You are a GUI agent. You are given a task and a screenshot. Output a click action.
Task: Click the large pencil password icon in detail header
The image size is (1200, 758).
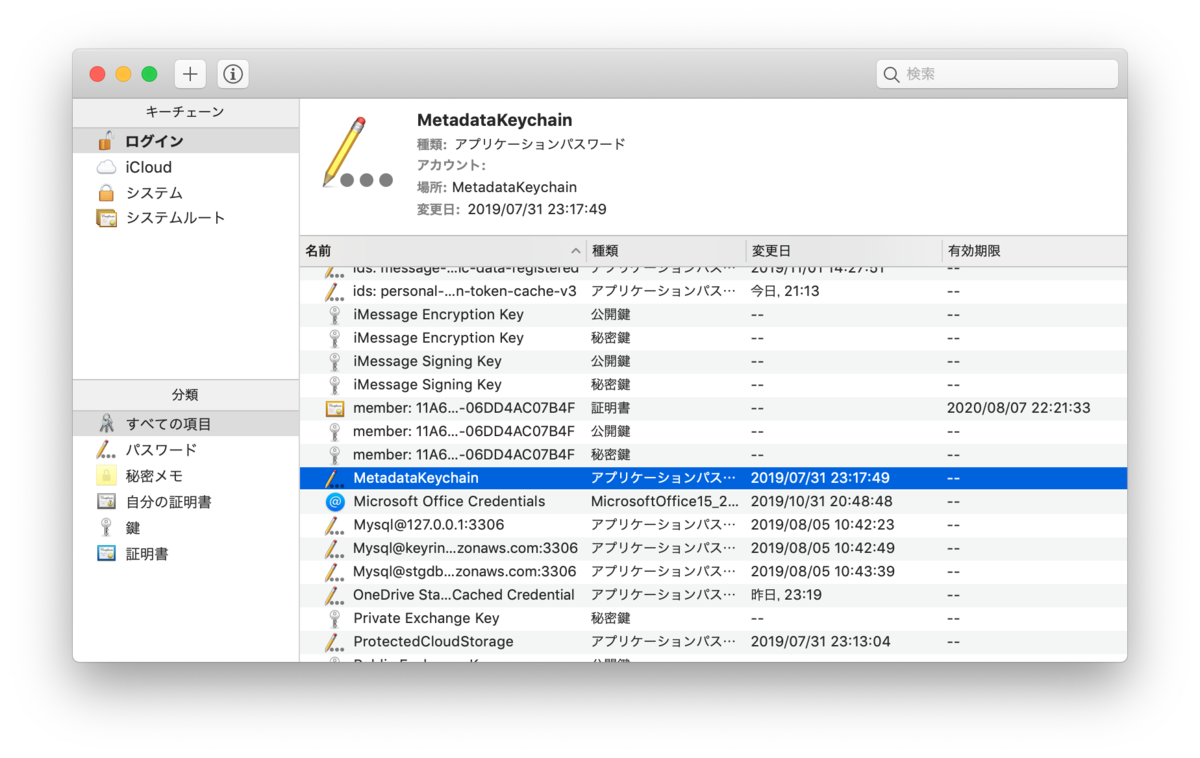point(358,152)
